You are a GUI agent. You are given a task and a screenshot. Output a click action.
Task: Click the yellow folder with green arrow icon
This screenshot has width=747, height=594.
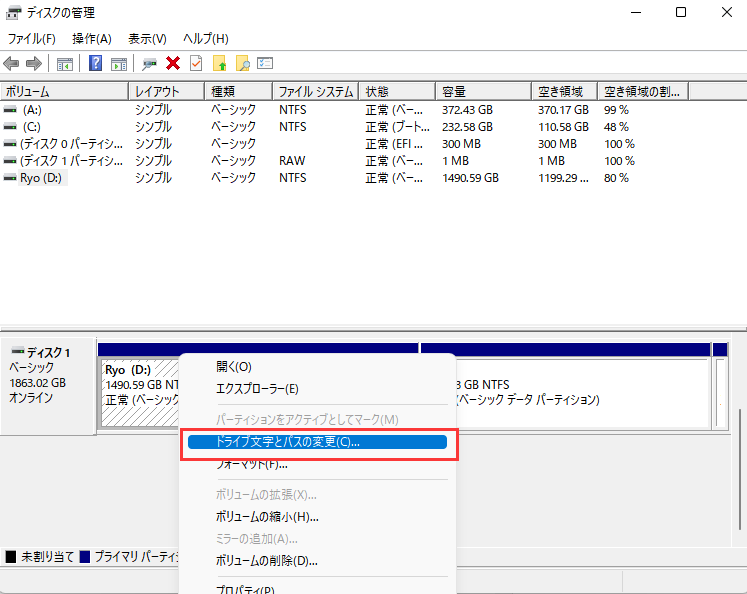[219, 63]
